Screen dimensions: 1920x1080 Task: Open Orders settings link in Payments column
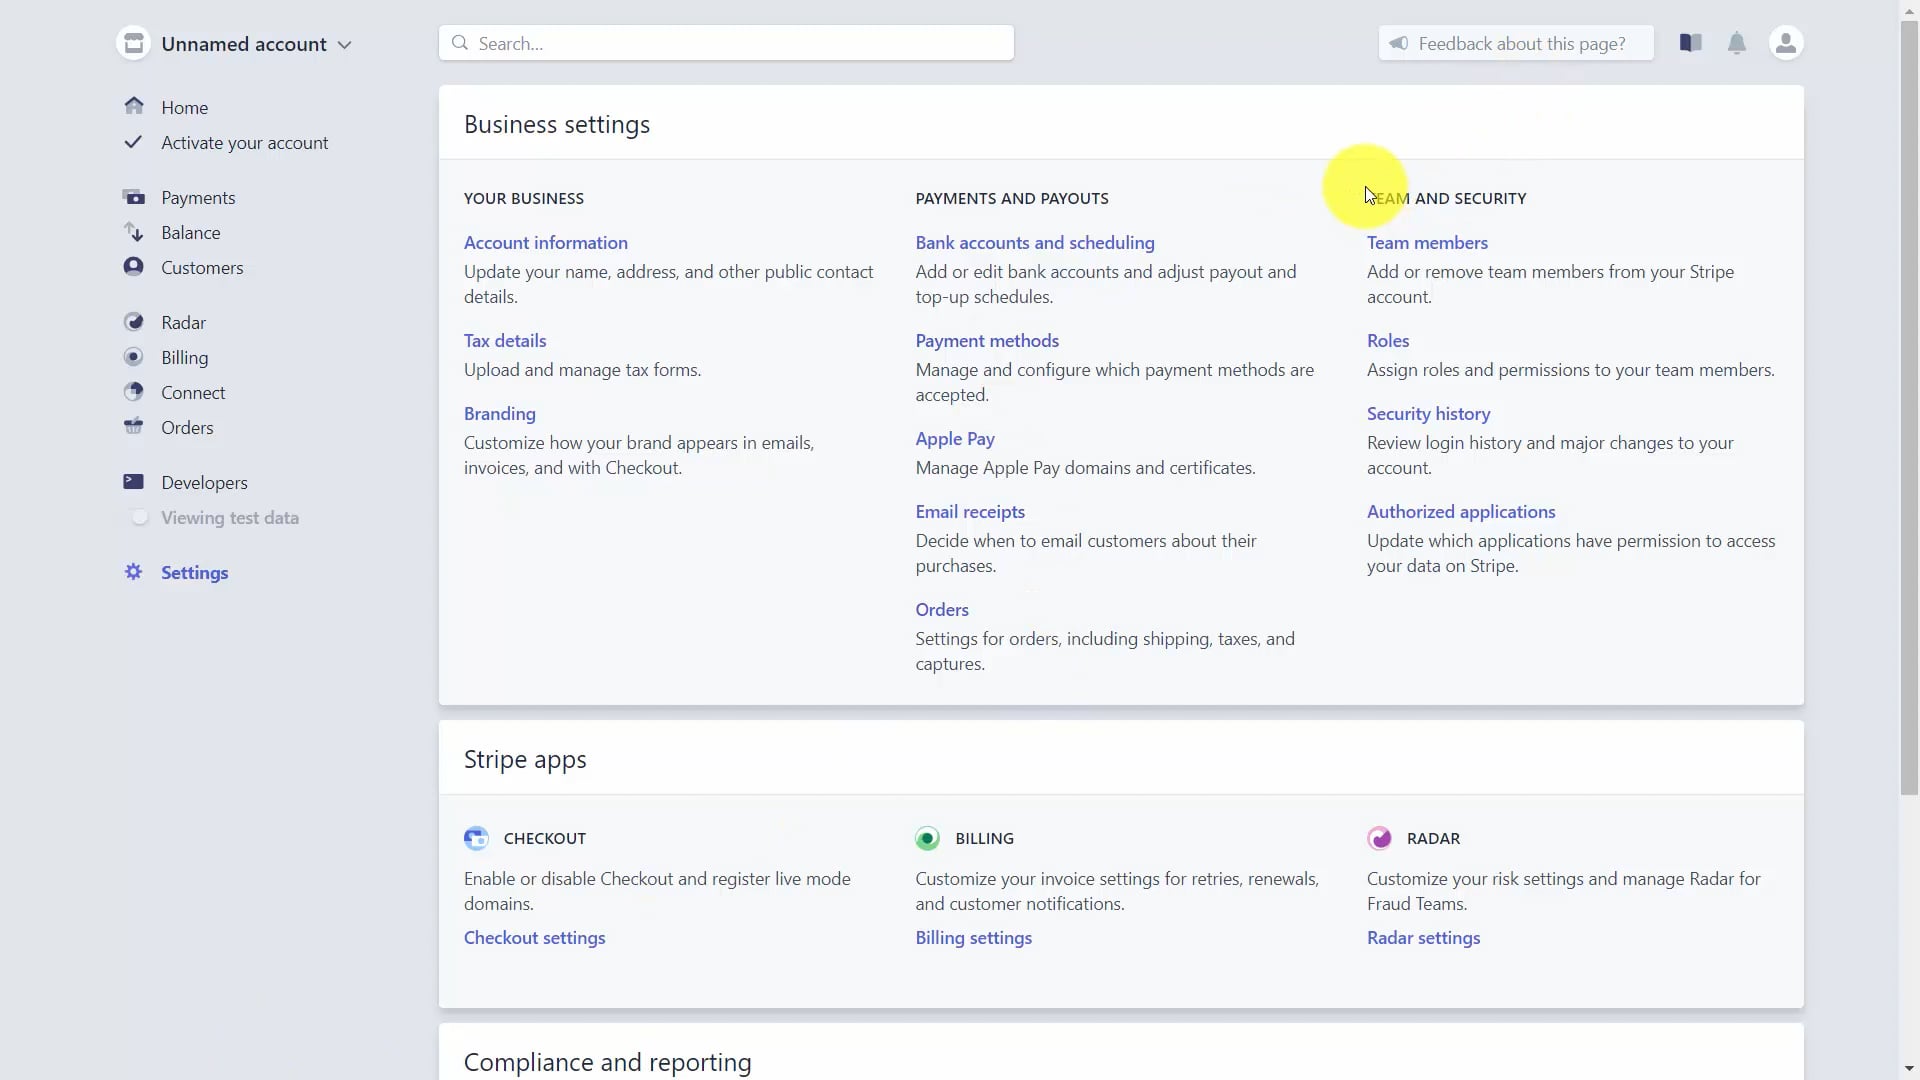pos(942,609)
